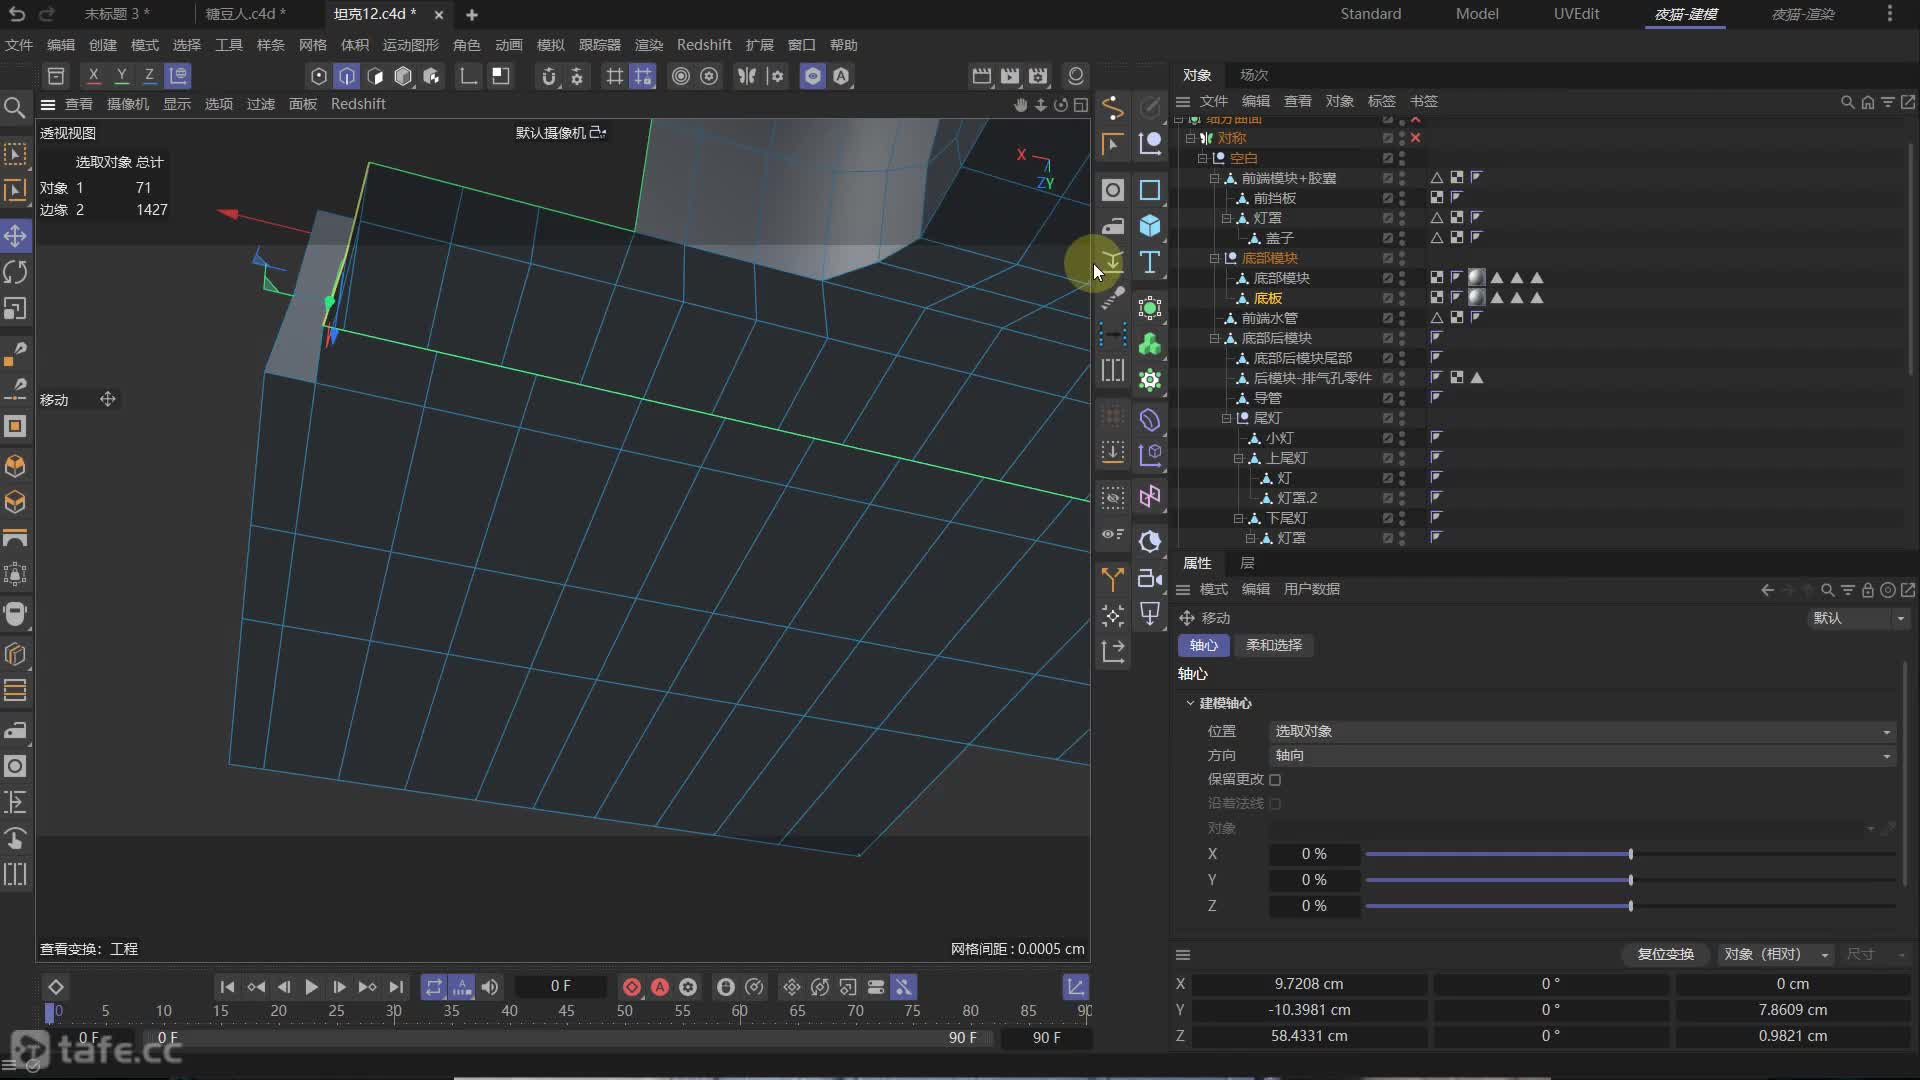1920x1080 pixels.
Task: Select the Scale tool in left toolbar
Action: (15, 309)
